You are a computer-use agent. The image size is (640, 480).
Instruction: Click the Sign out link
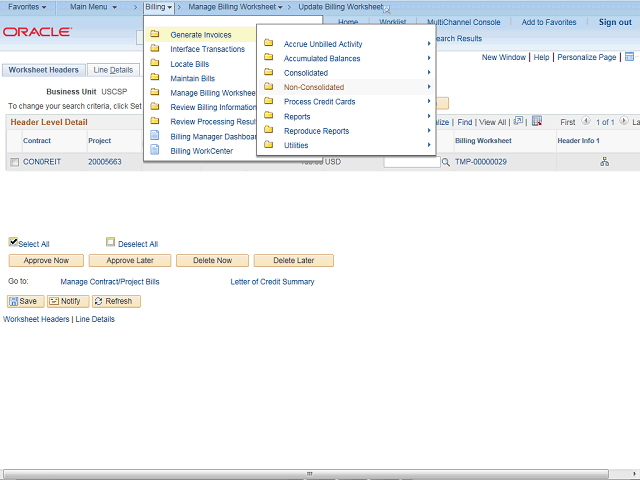[x=615, y=22]
